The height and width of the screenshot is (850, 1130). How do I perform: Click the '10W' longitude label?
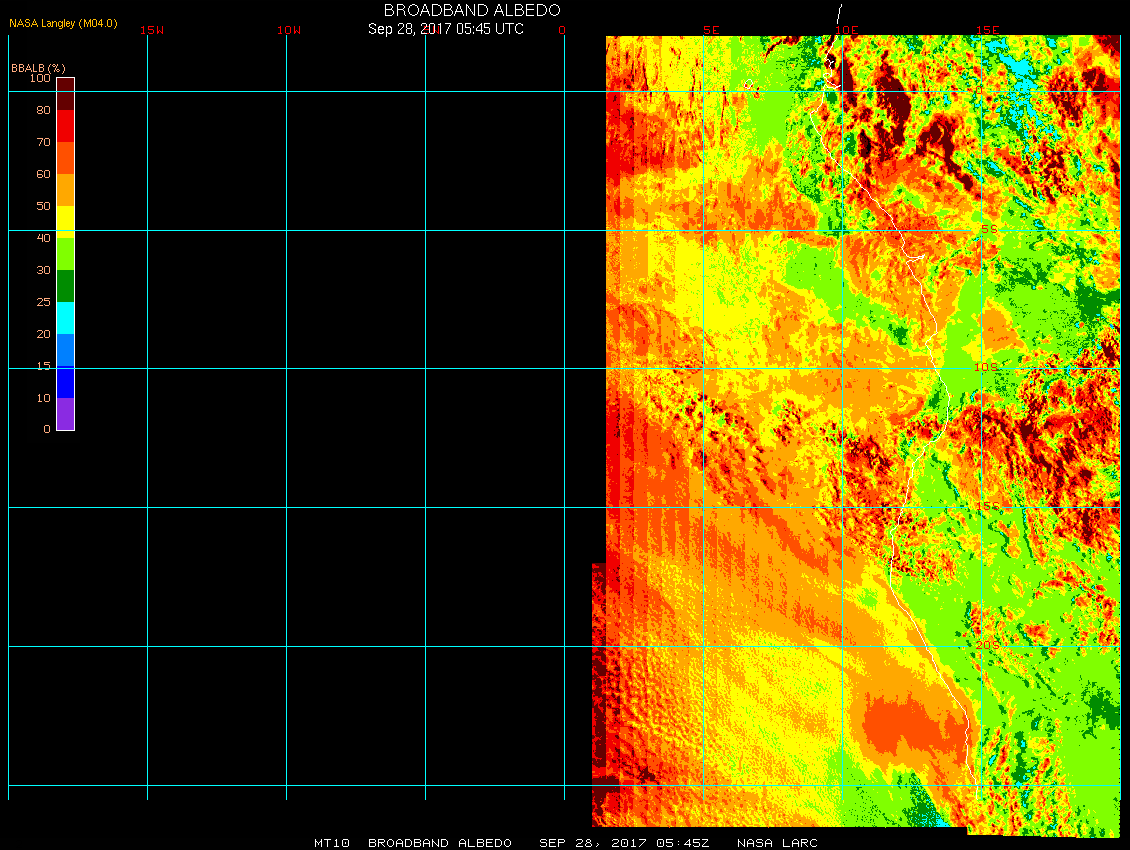click(289, 30)
